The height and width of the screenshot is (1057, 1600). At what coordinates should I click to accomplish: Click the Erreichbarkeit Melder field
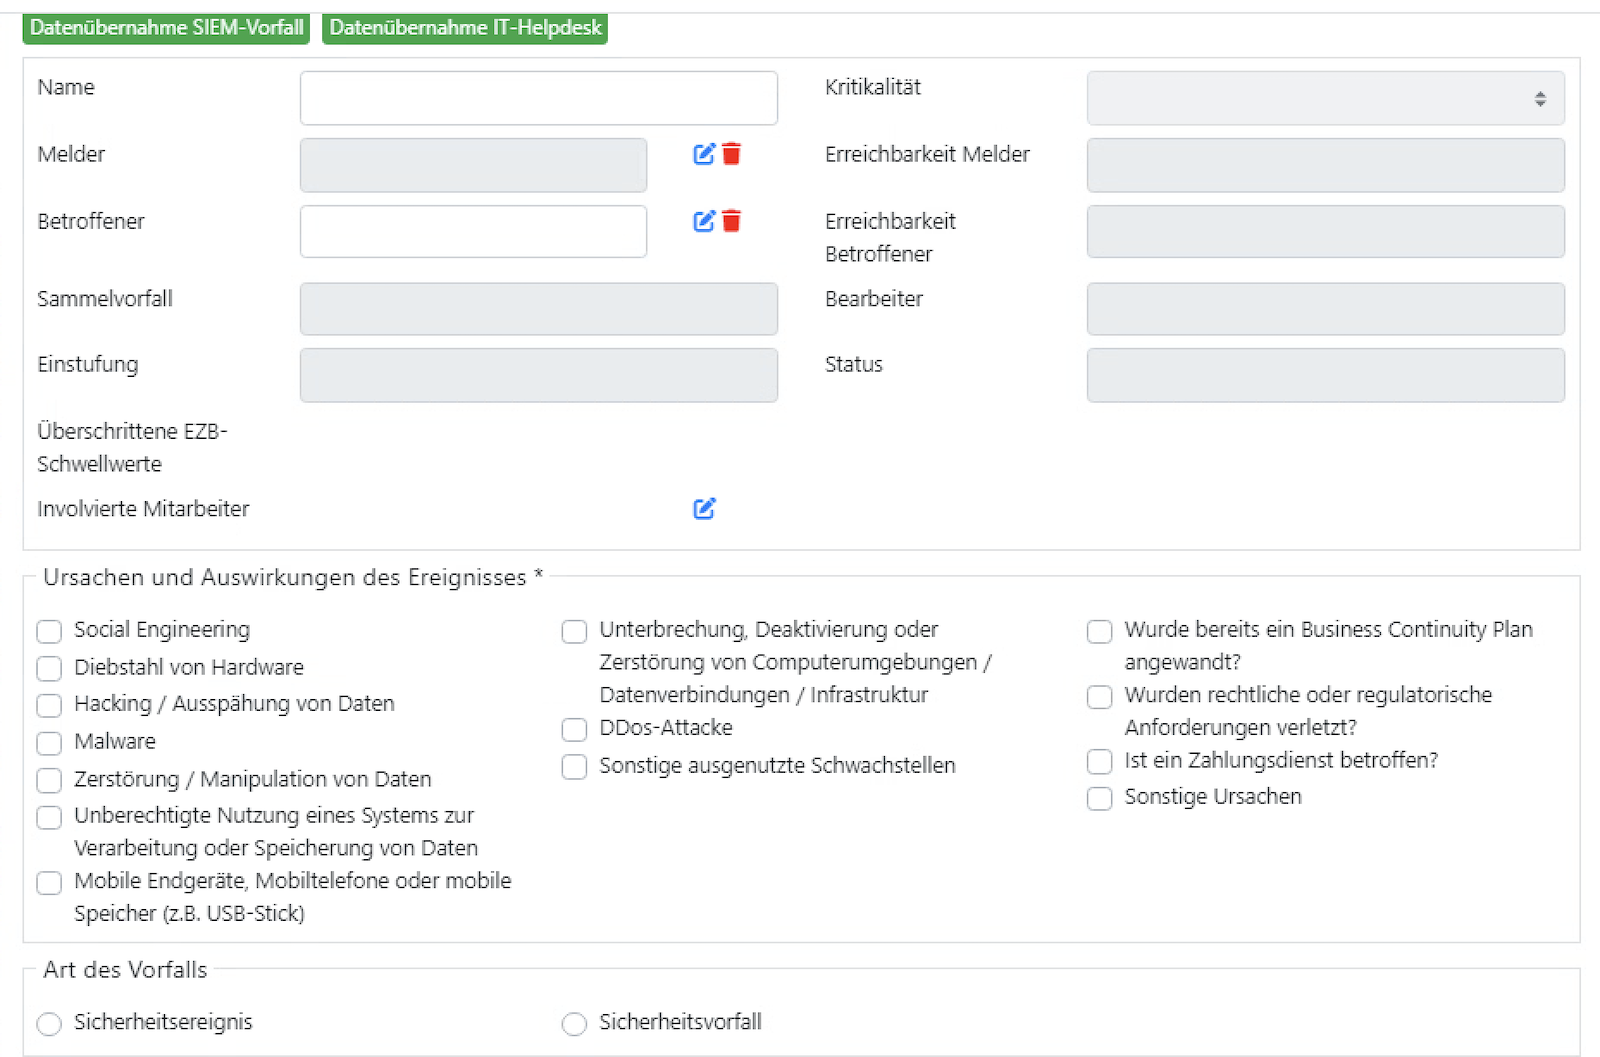[1325, 165]
